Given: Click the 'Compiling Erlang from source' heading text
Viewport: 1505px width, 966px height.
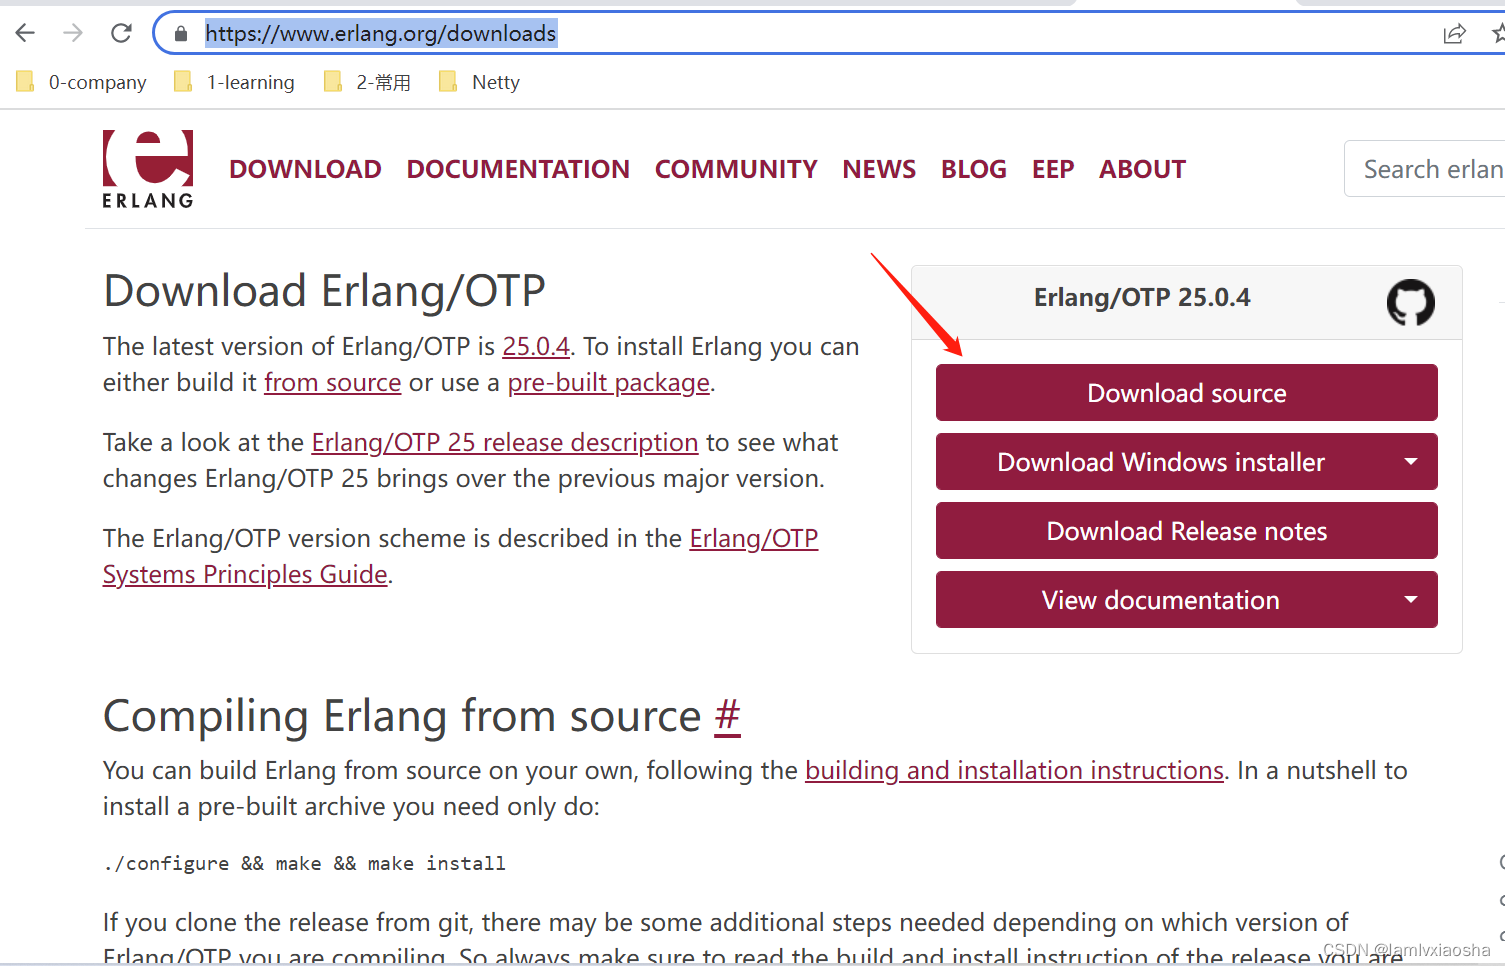Looking at the screenshot, I should pyautogui.click(x=402, y=716).
